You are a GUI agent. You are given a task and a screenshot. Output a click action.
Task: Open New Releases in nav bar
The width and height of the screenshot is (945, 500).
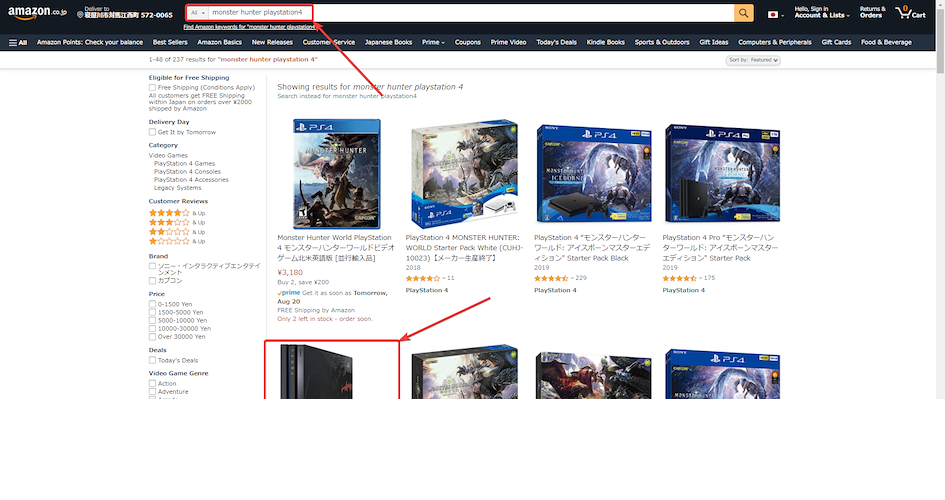[x=272, y=43]
